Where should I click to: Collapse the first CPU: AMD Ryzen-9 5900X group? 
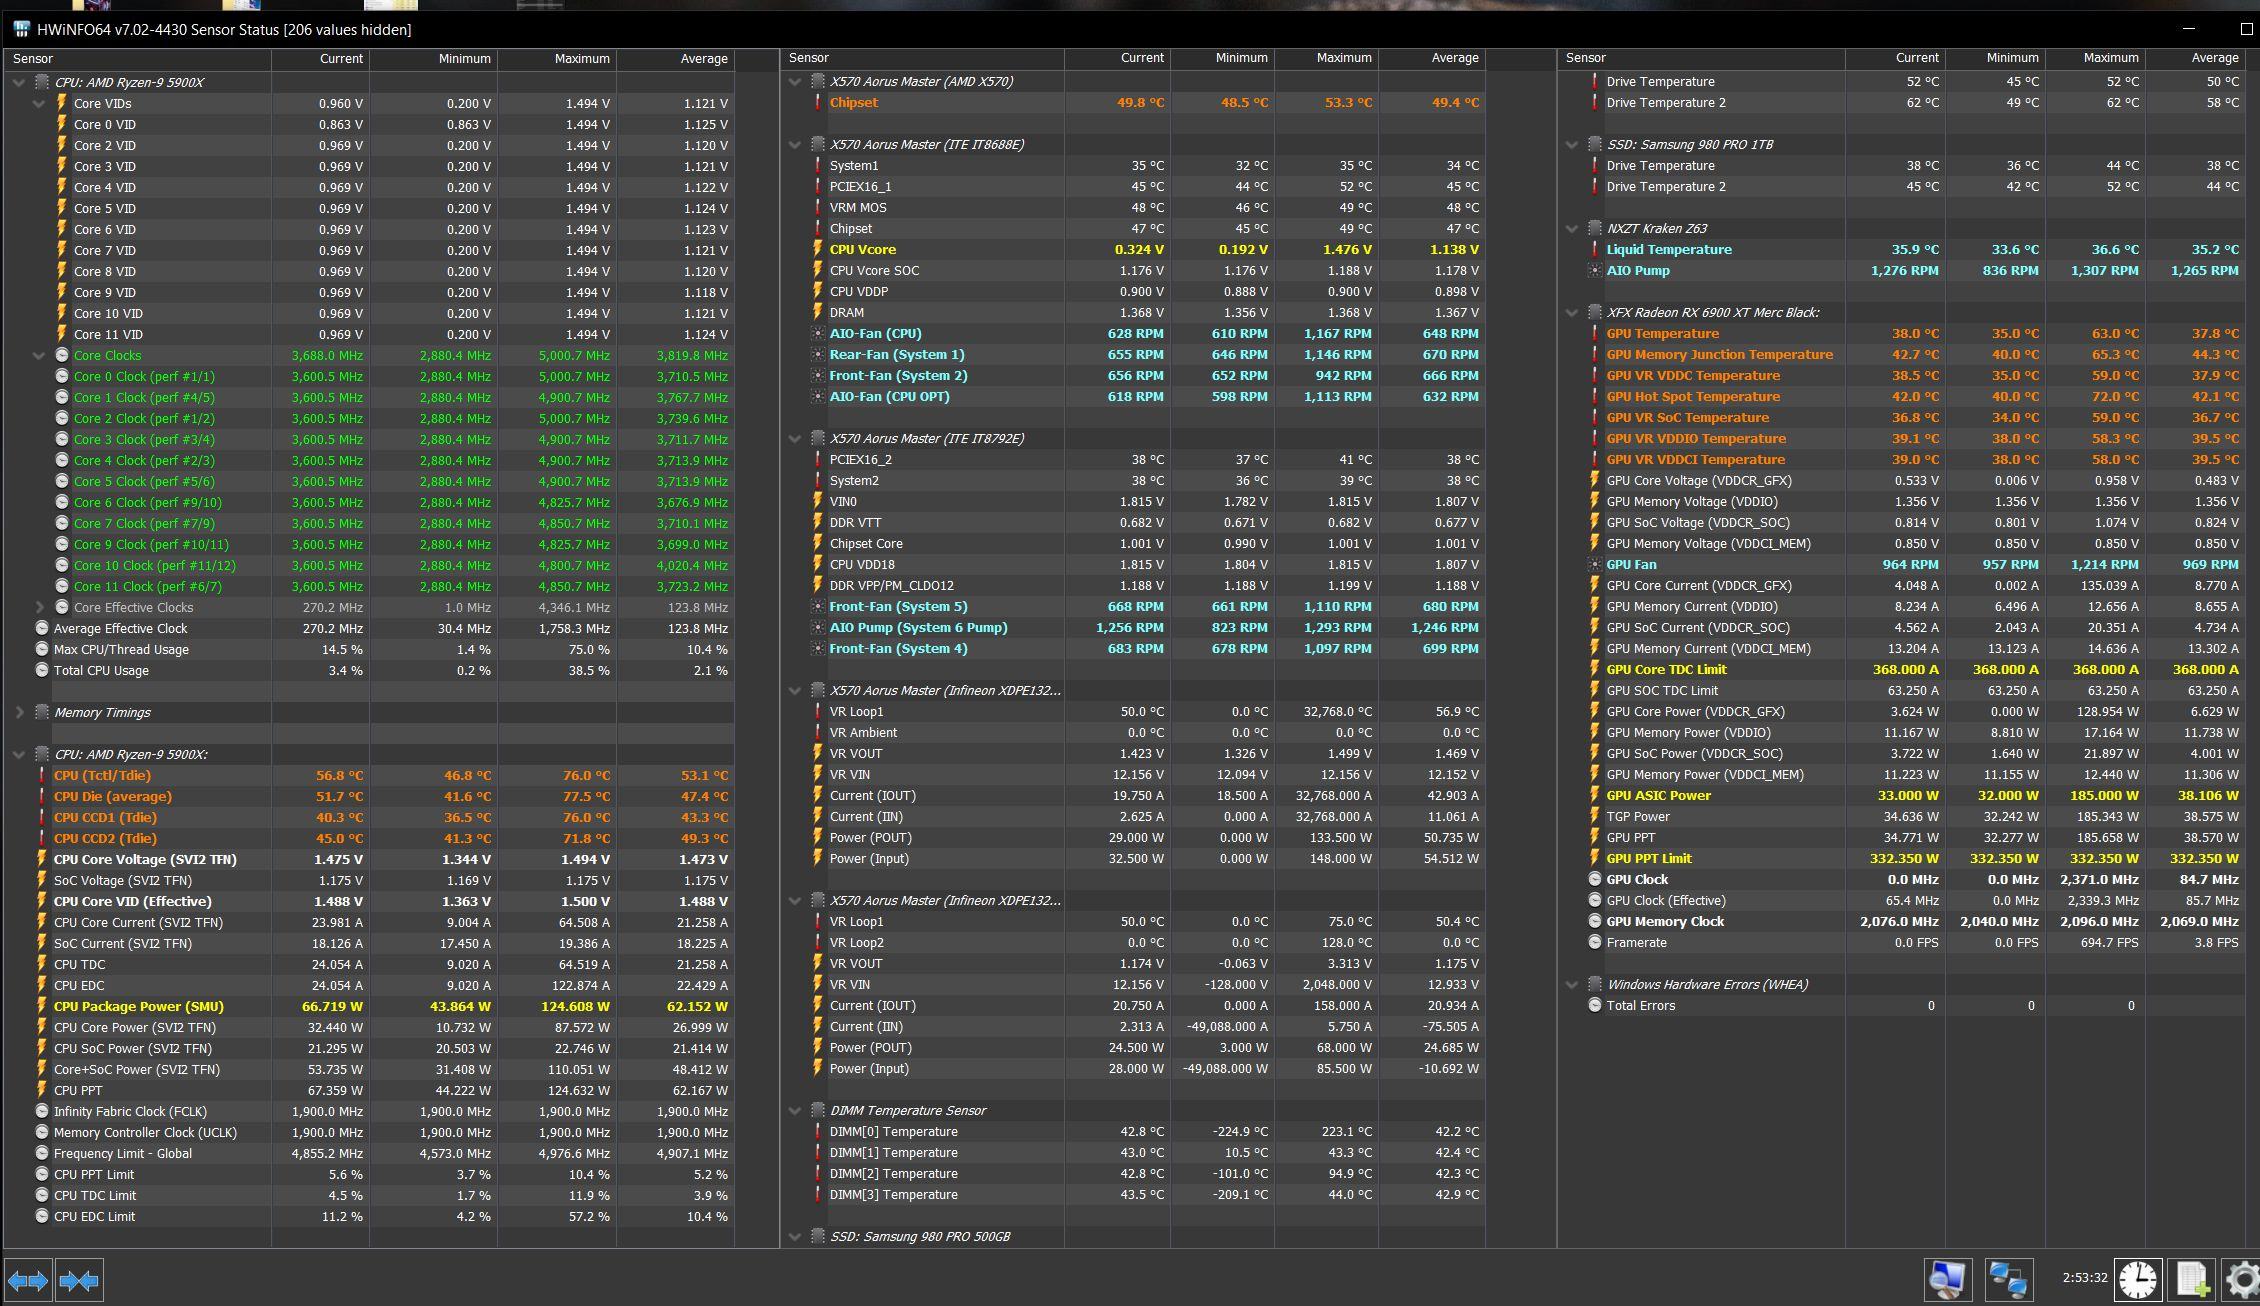18,82
